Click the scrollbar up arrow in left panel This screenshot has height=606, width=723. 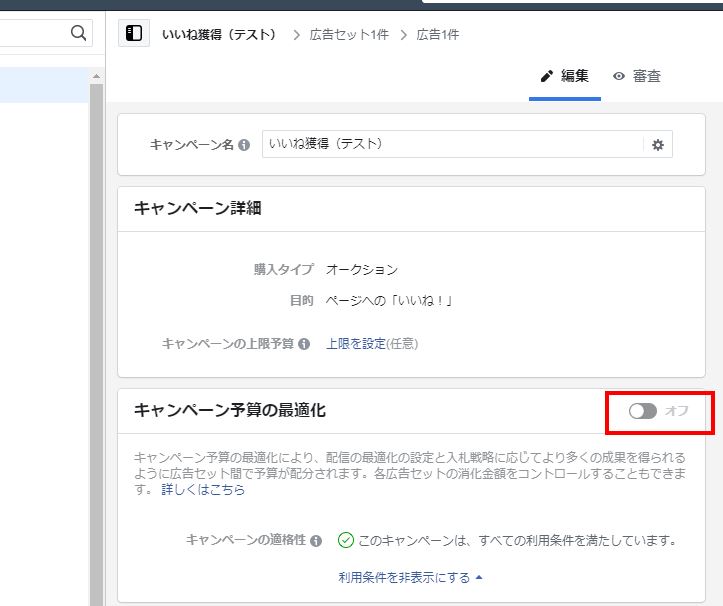coord(97,76)
